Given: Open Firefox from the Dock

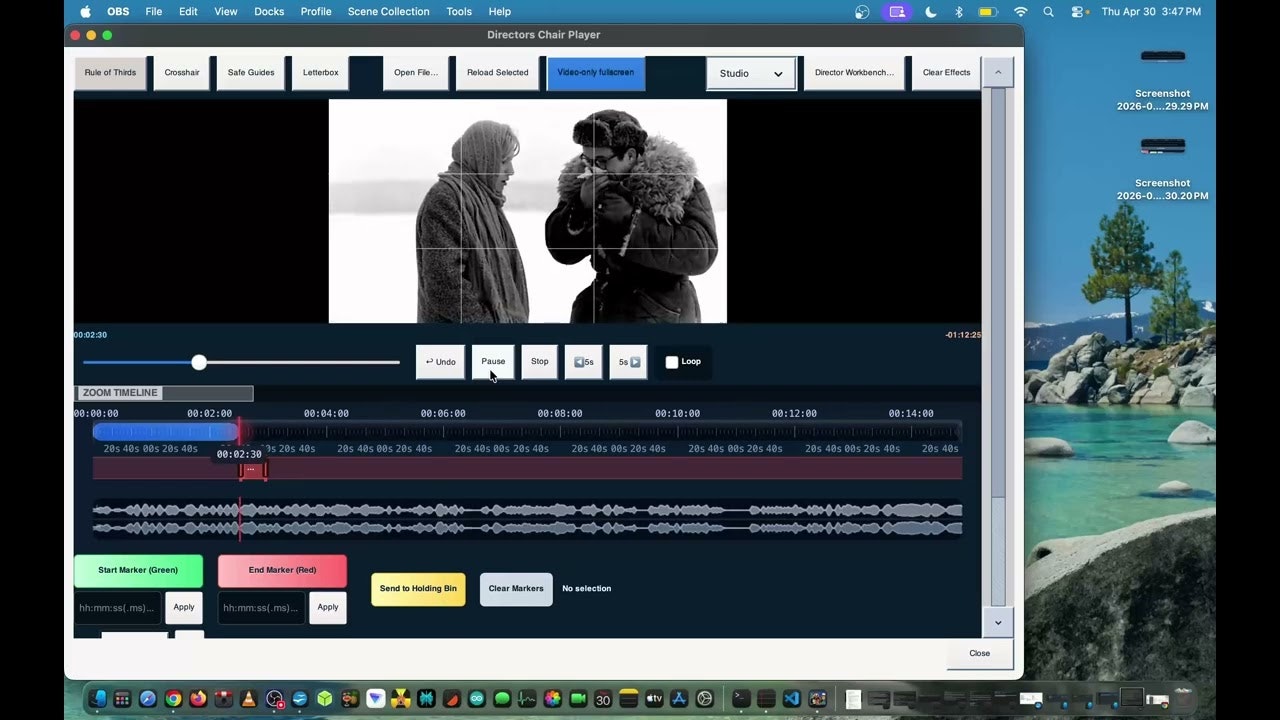Looking at the screenshot, I should point(198,699).
